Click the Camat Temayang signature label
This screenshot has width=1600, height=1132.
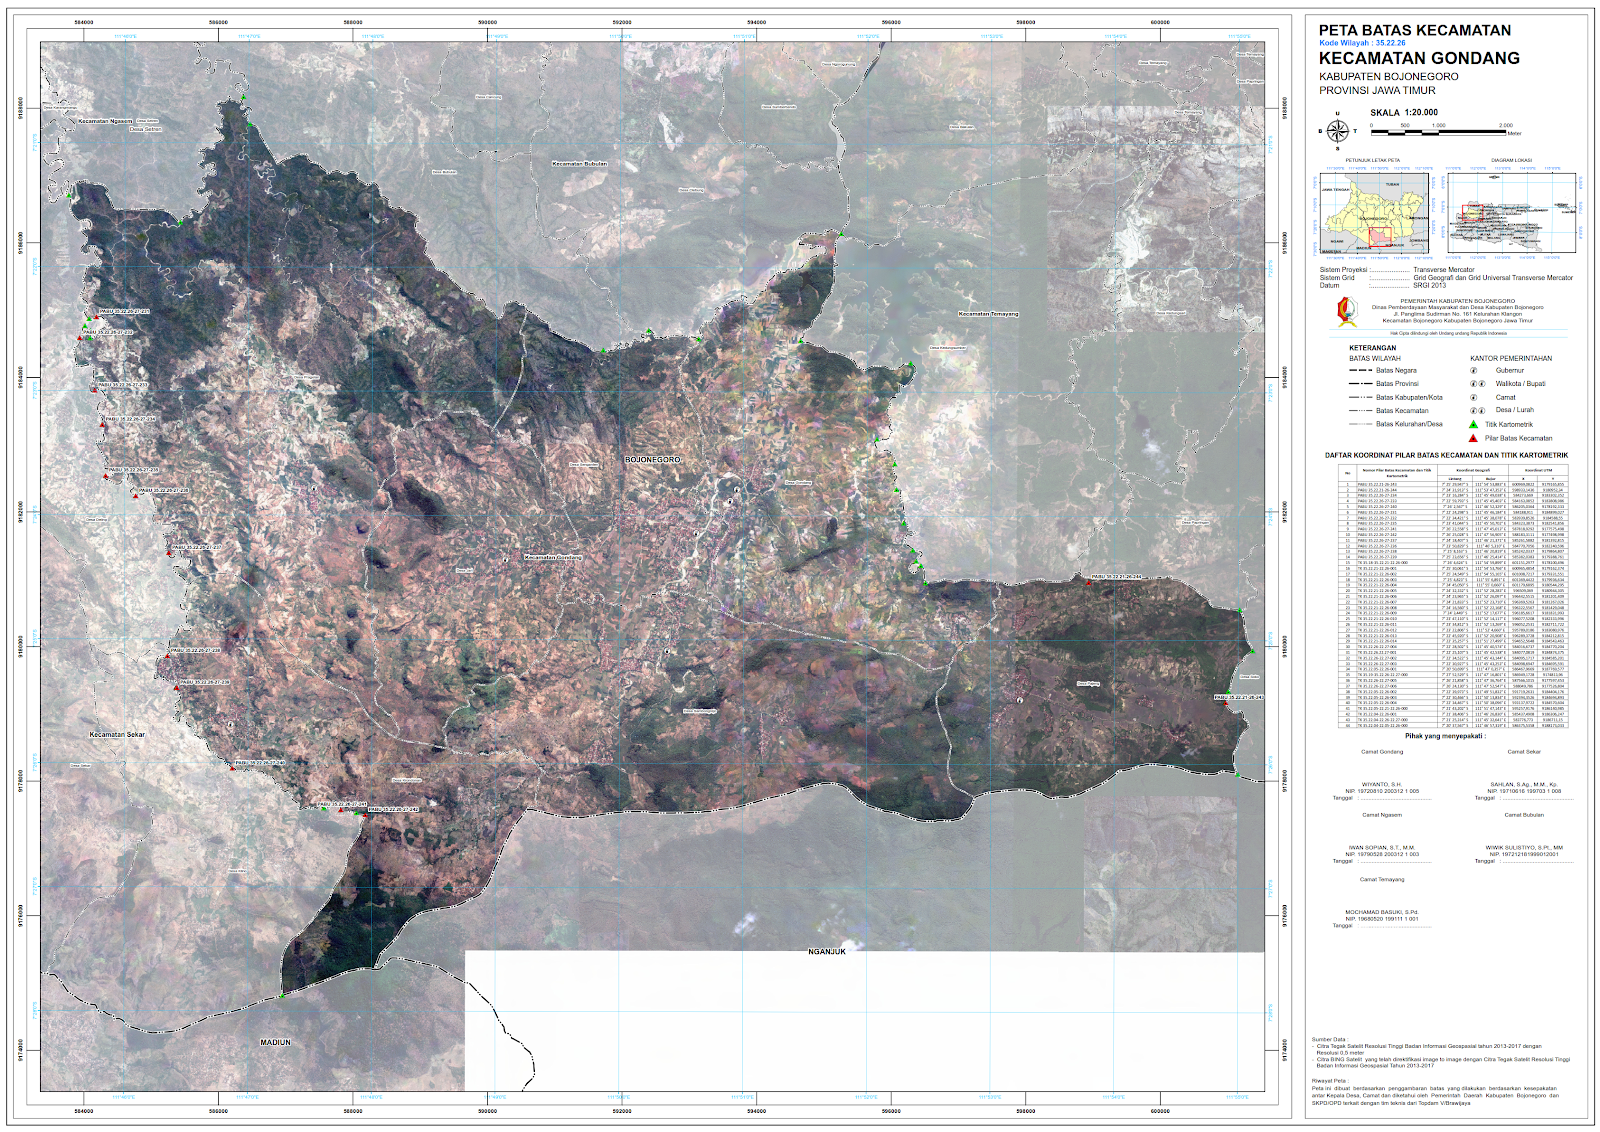click(x=1382, y=880)
